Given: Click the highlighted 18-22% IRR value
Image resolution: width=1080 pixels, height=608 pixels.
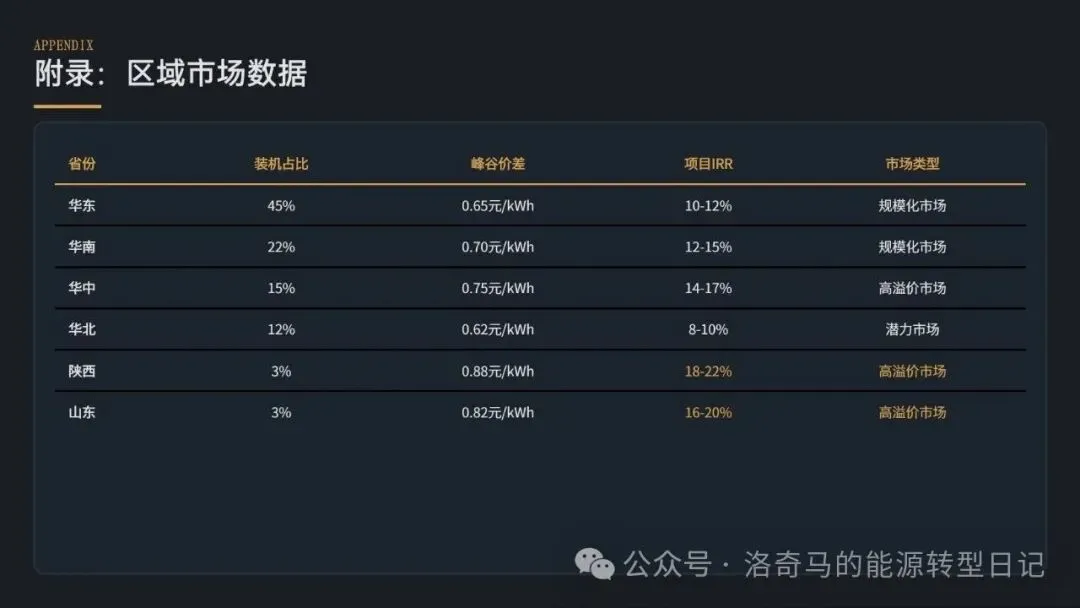Looking at the screenshot, I should [708, 371].
